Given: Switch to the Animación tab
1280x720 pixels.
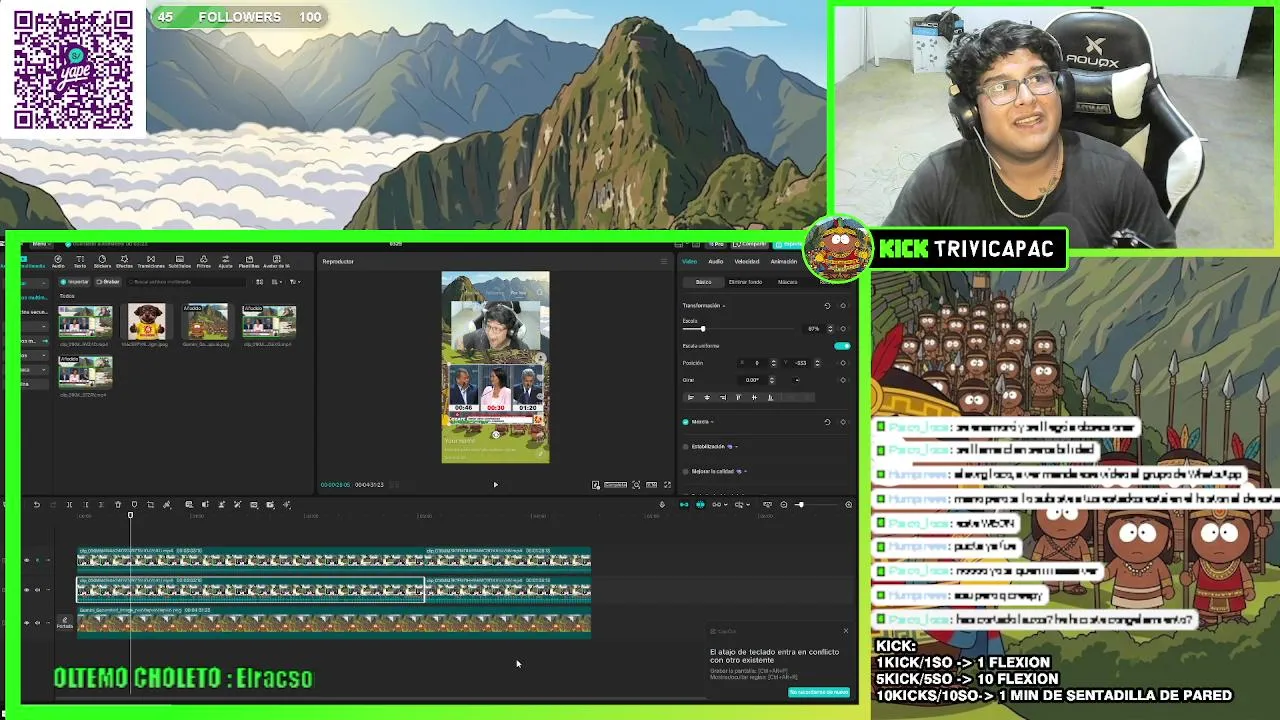Looking at the screenshot, I should coord(784,261).
